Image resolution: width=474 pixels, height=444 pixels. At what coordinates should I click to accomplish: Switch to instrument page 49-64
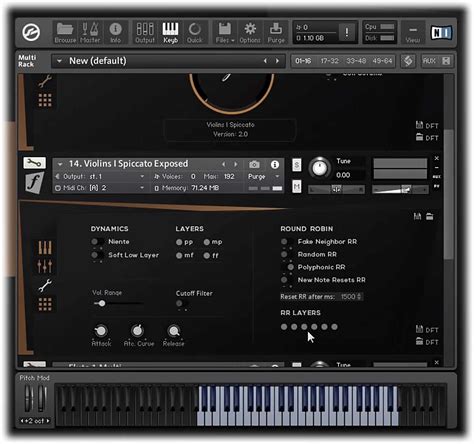pos(382,61)
